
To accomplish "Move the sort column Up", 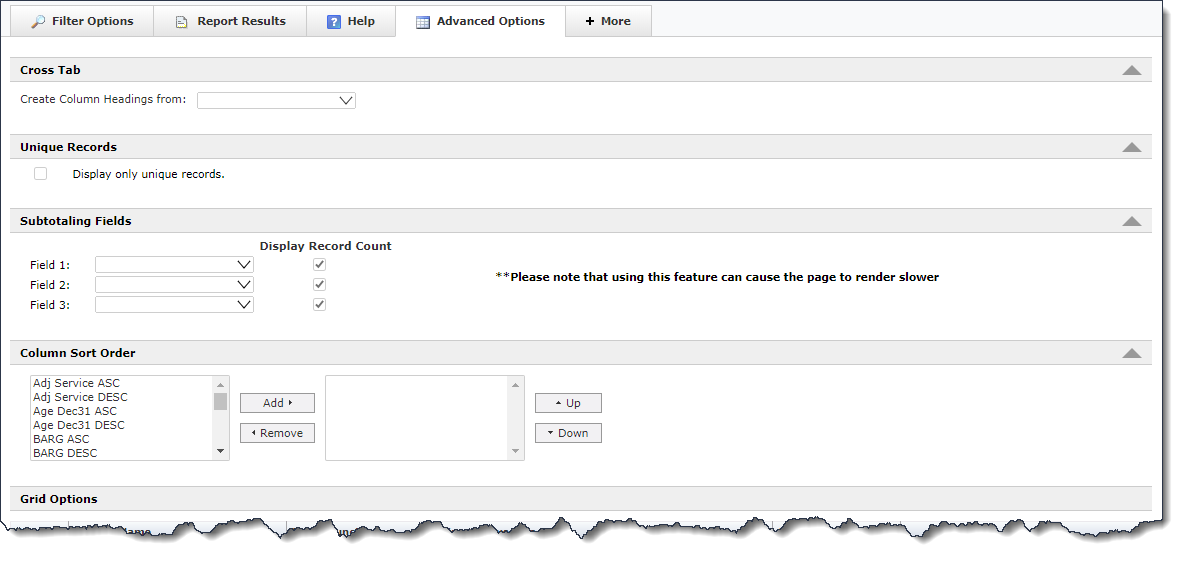I will 567,403.
